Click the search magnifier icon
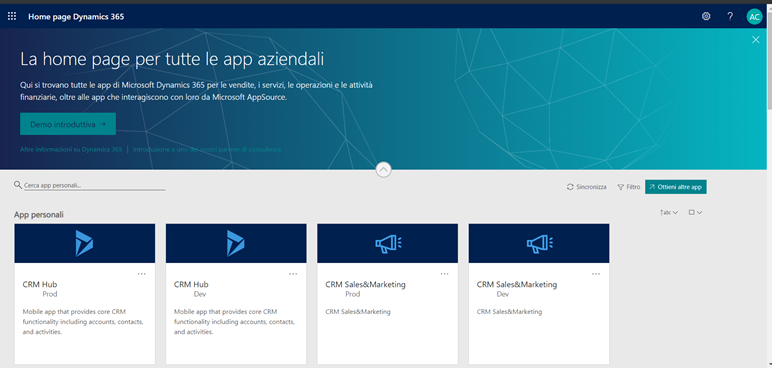 (x=18, y=185)
